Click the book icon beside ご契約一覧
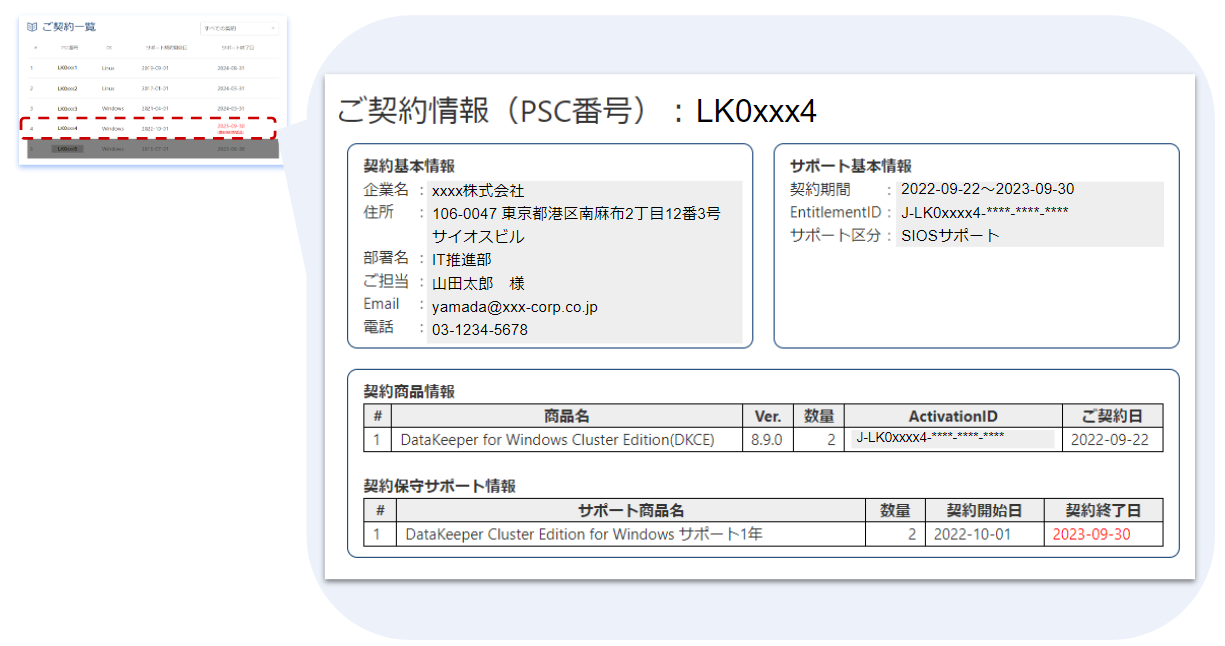 click(x=32, y=27)
